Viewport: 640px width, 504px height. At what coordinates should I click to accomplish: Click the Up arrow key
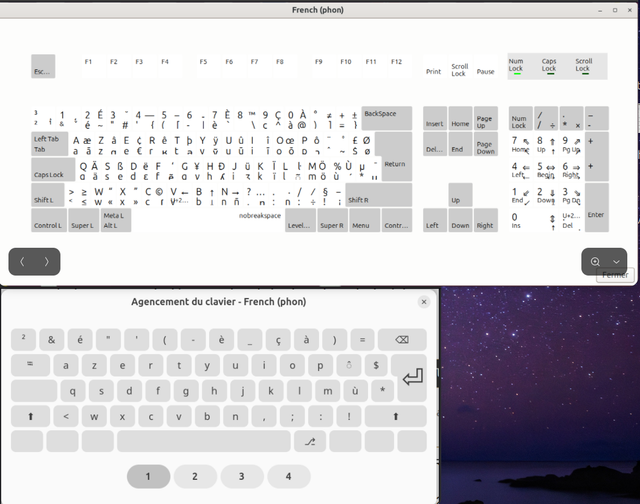(x=460, y=195)
